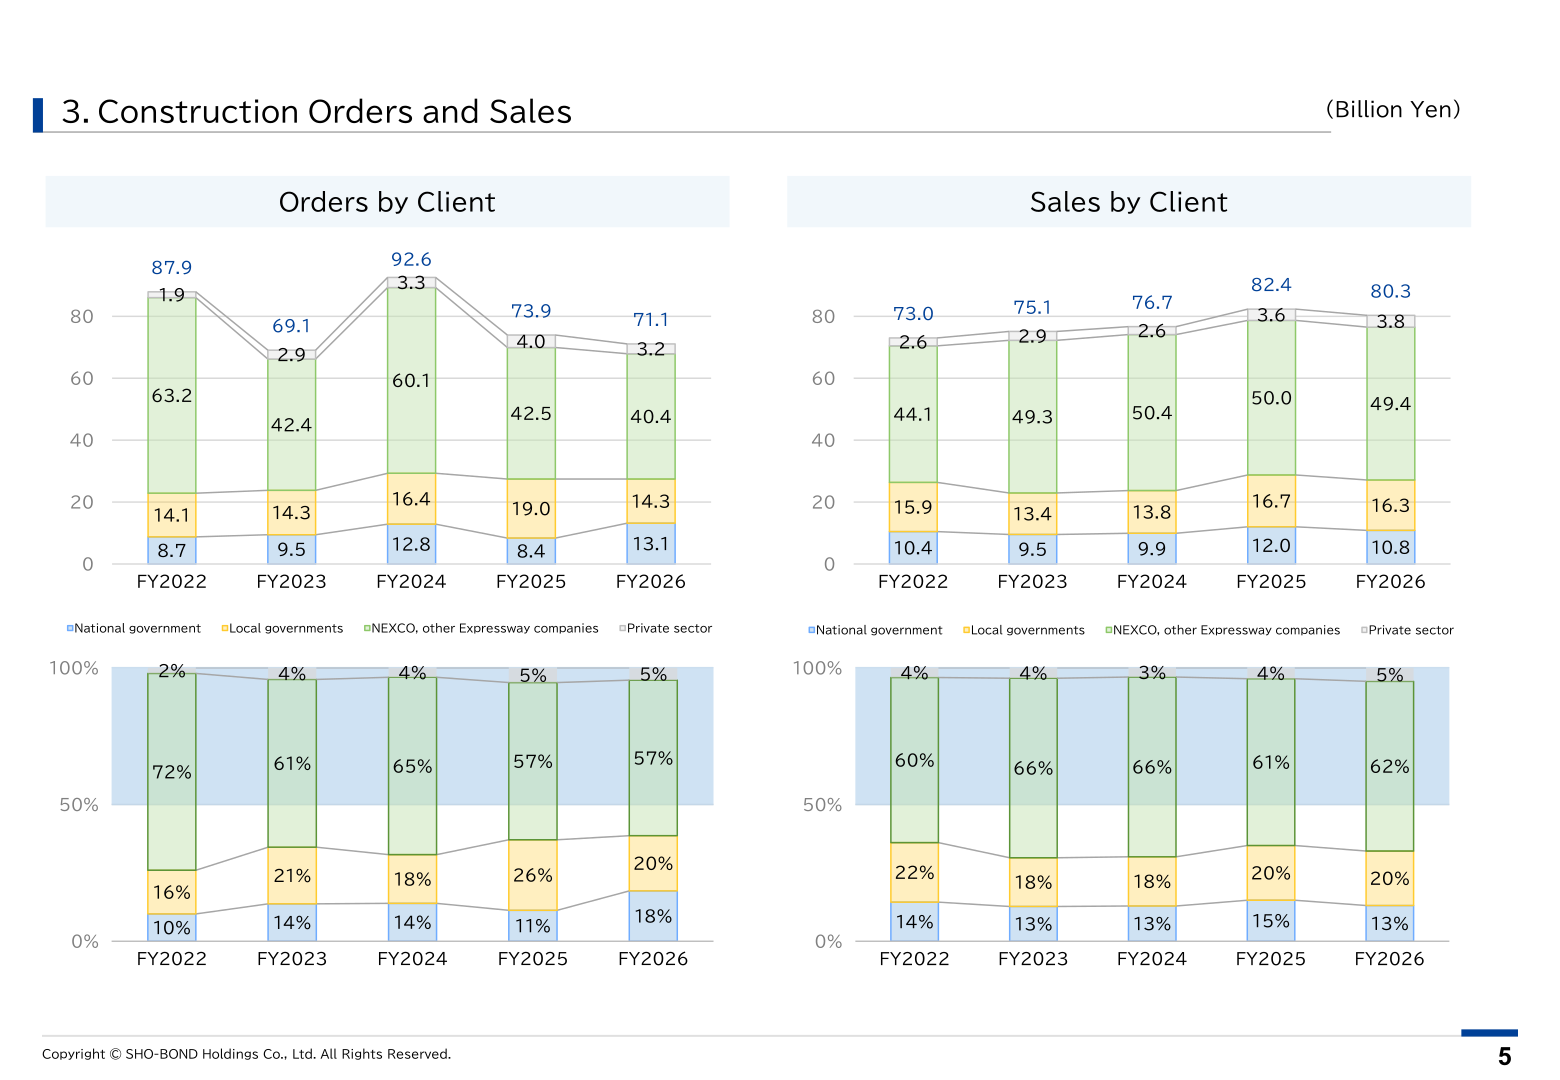This screenshot has width=1560, height=1080.
Task: Click the 'Orders by Client' header
Action: click(x=387, y=202)
